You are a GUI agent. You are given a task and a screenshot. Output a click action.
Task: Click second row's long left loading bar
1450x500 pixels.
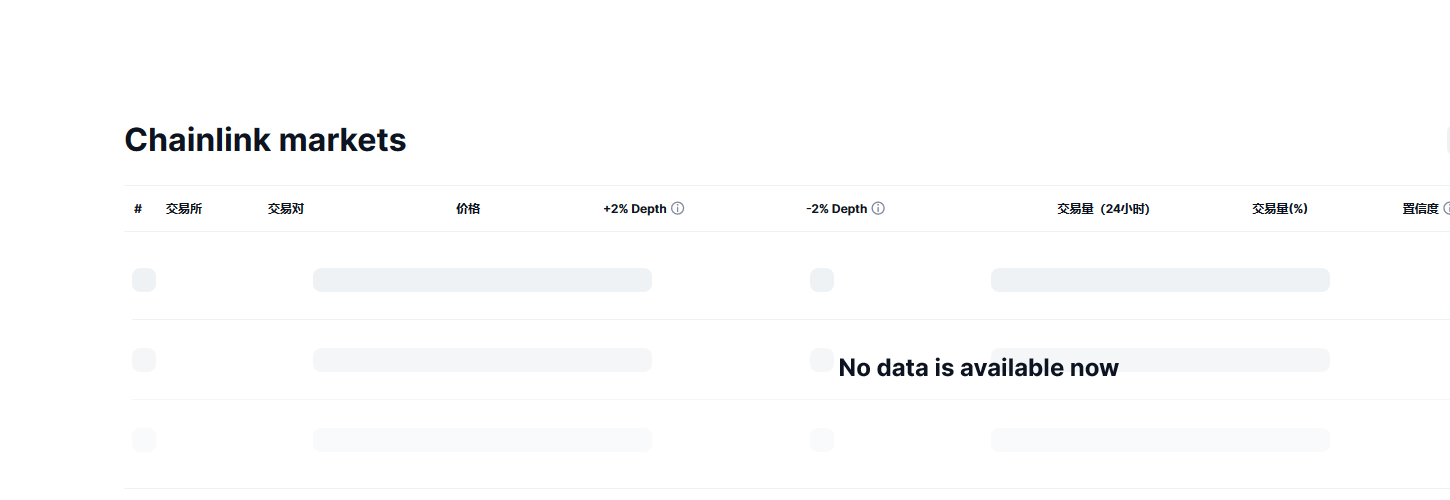coord(482,360)
